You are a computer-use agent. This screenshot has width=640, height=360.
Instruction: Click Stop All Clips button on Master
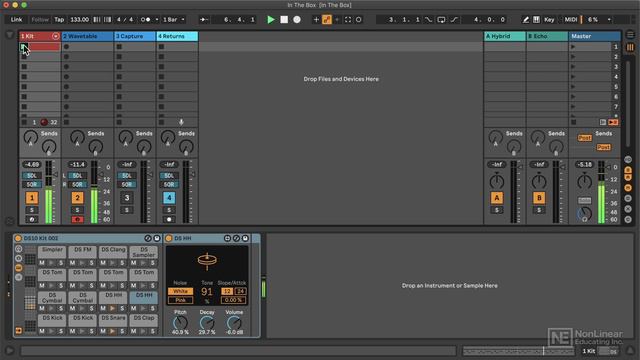574,122
